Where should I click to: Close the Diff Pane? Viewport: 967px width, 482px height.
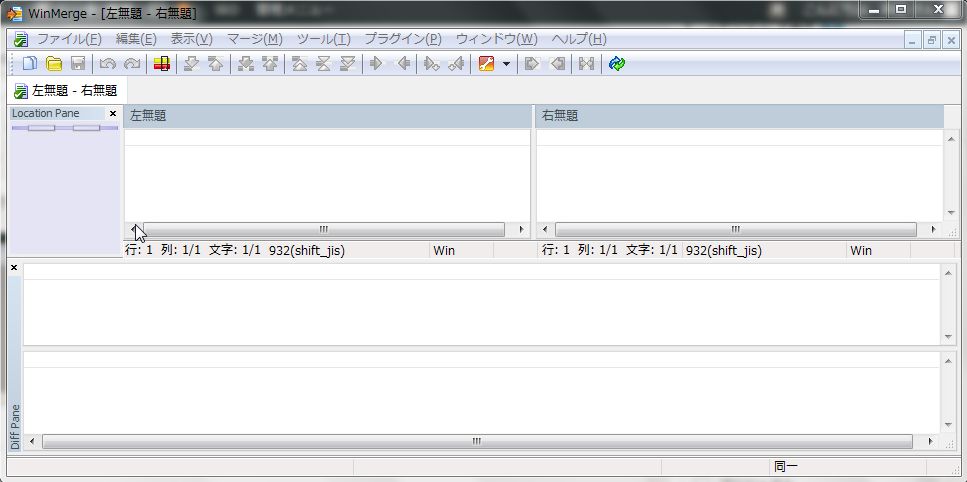14,268
